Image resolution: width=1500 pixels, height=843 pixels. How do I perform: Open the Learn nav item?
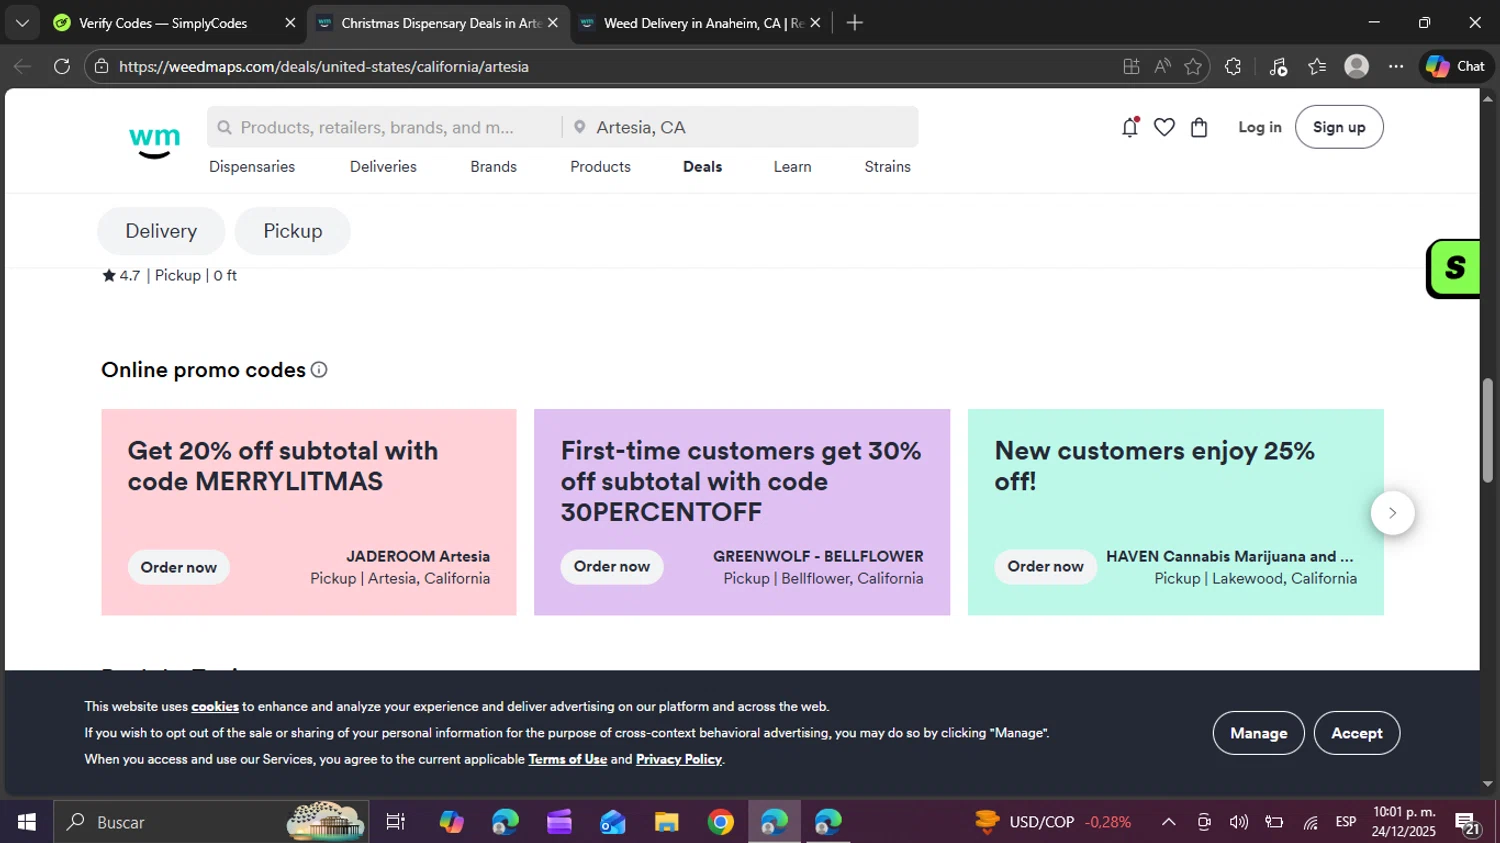[x=792, y=167]
